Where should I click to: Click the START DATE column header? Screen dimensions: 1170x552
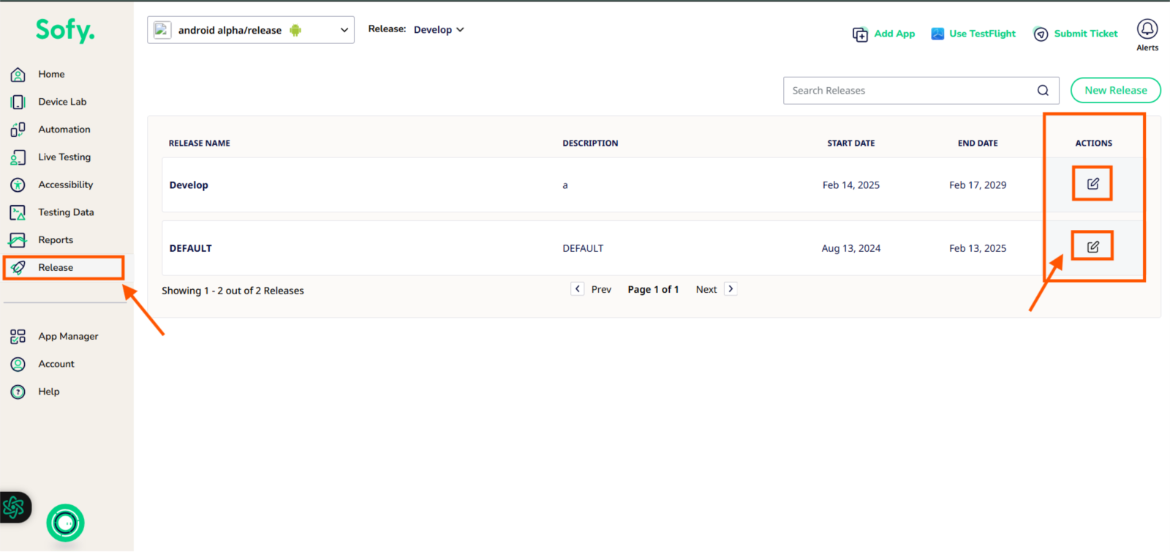point(851,143)
